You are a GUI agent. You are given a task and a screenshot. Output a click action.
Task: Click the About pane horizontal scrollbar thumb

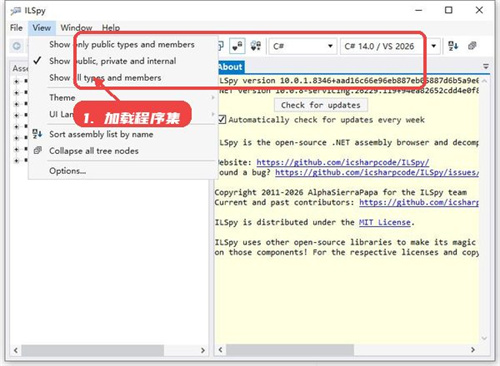tap(290, 350)
